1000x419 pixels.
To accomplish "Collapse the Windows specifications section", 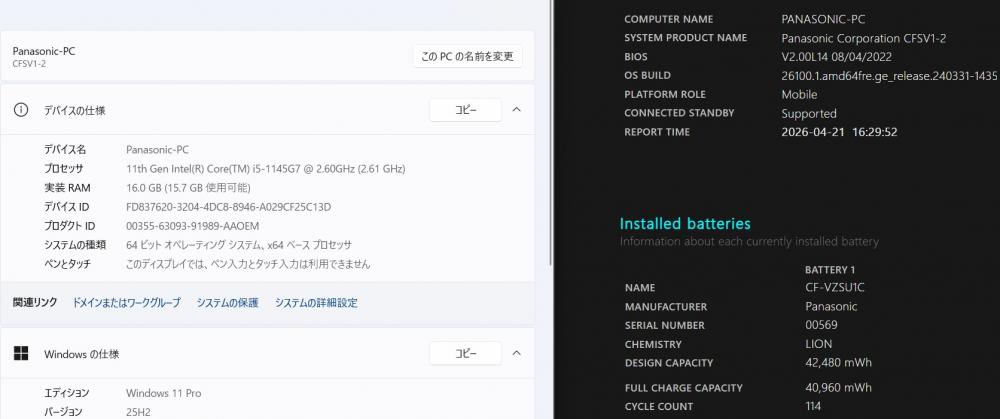I will point(517,353).
